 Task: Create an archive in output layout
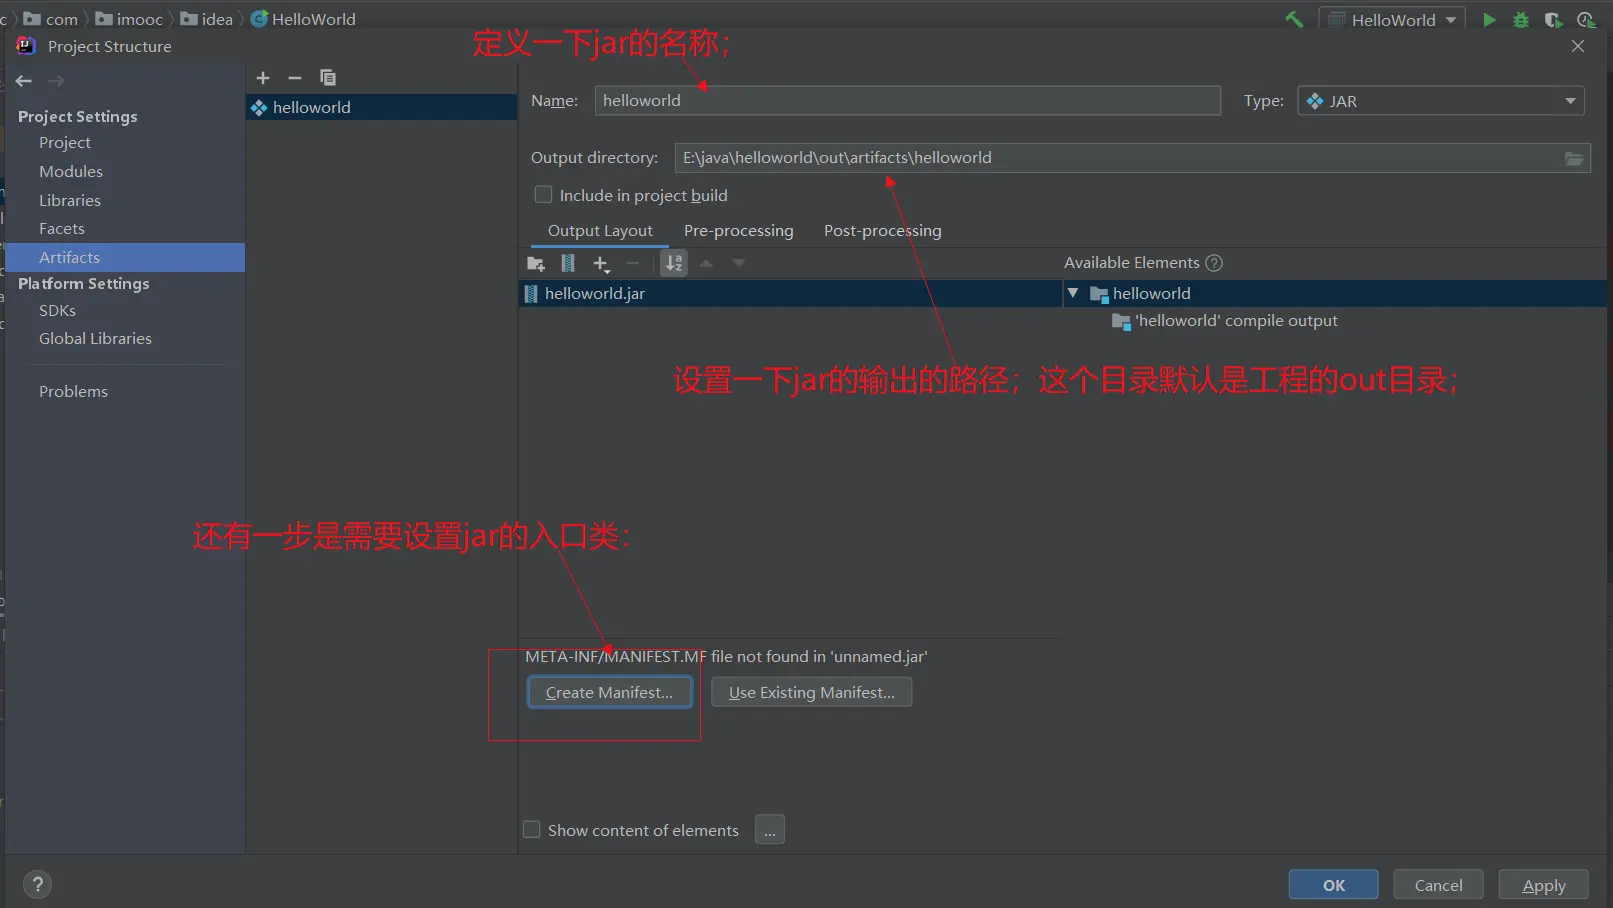[568, 264]
